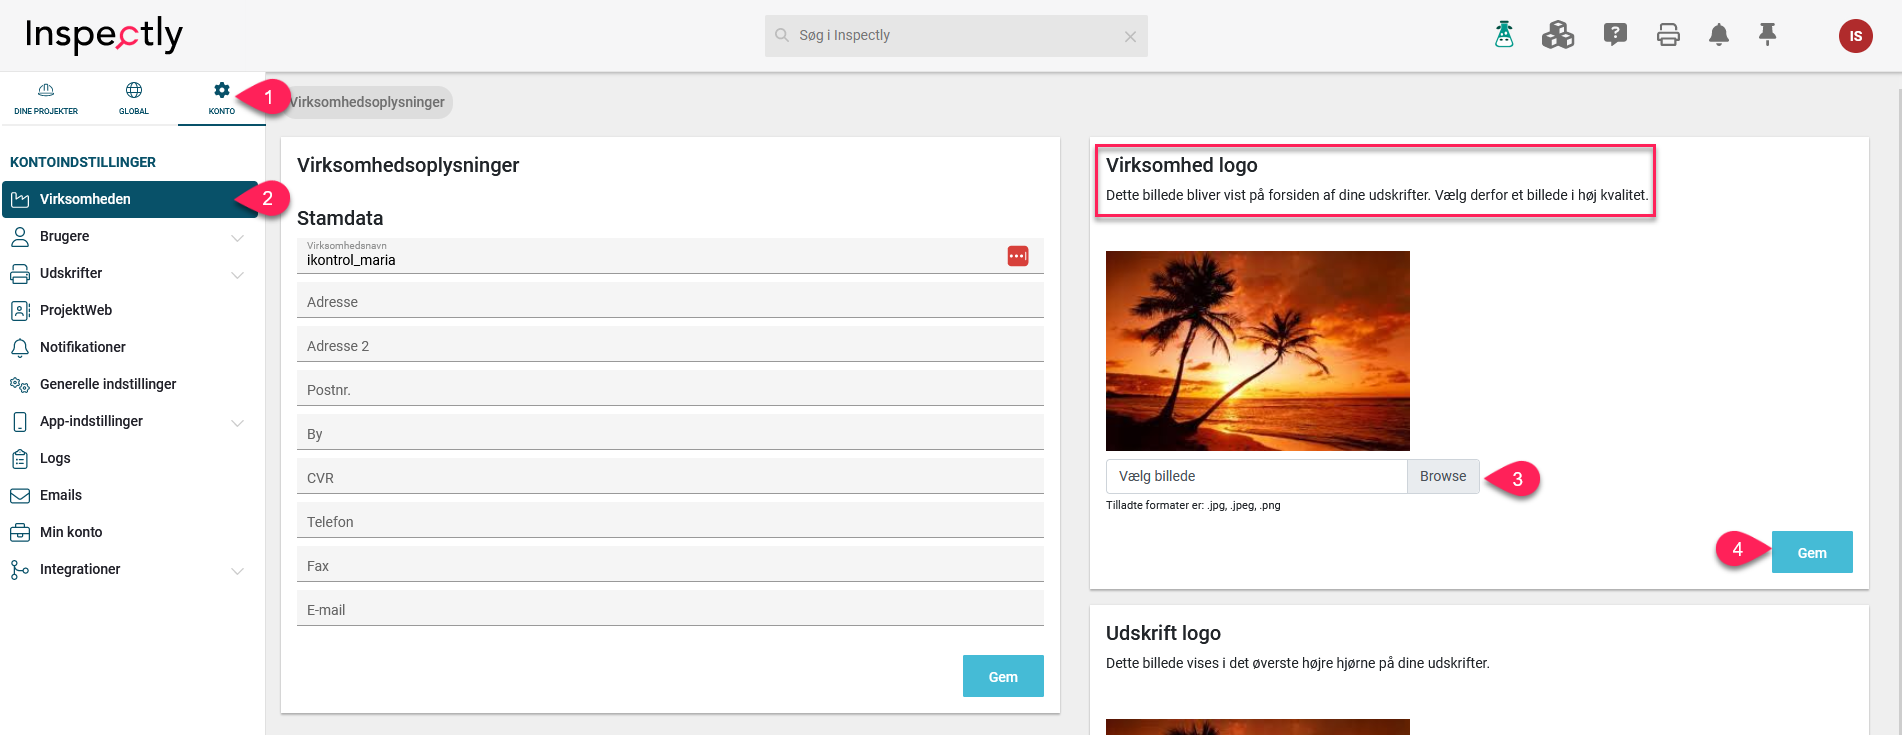Open Generelle indstillinger sidebar item
Image resolution: width=1902 pixels, height=735 pixels.
click(x=130, y=384)
